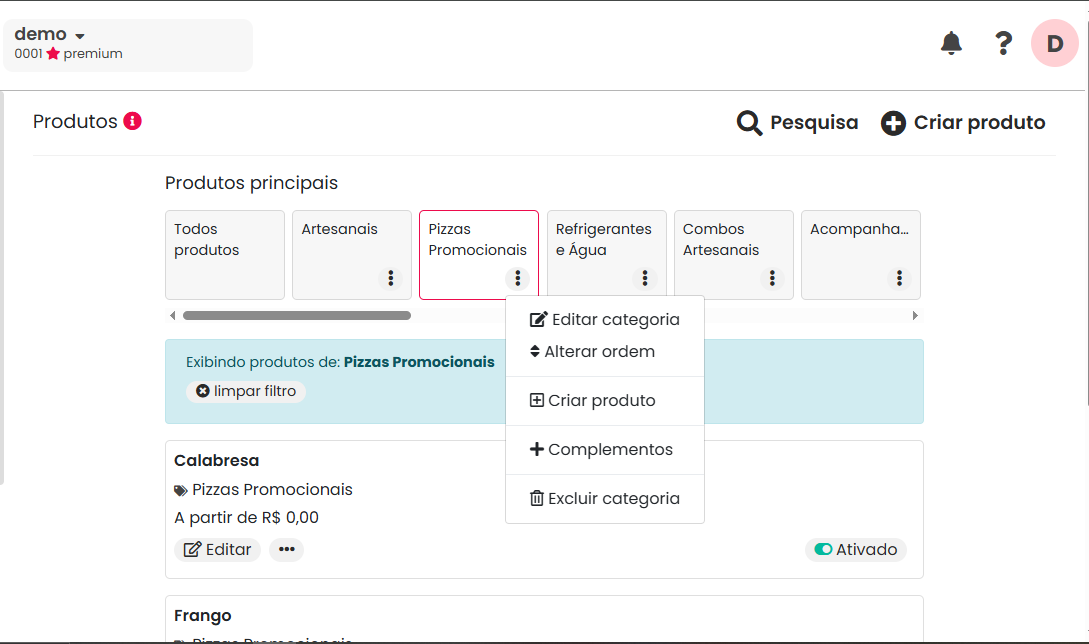
Task: Clear filter with limpar filtro
Action: 246,391
